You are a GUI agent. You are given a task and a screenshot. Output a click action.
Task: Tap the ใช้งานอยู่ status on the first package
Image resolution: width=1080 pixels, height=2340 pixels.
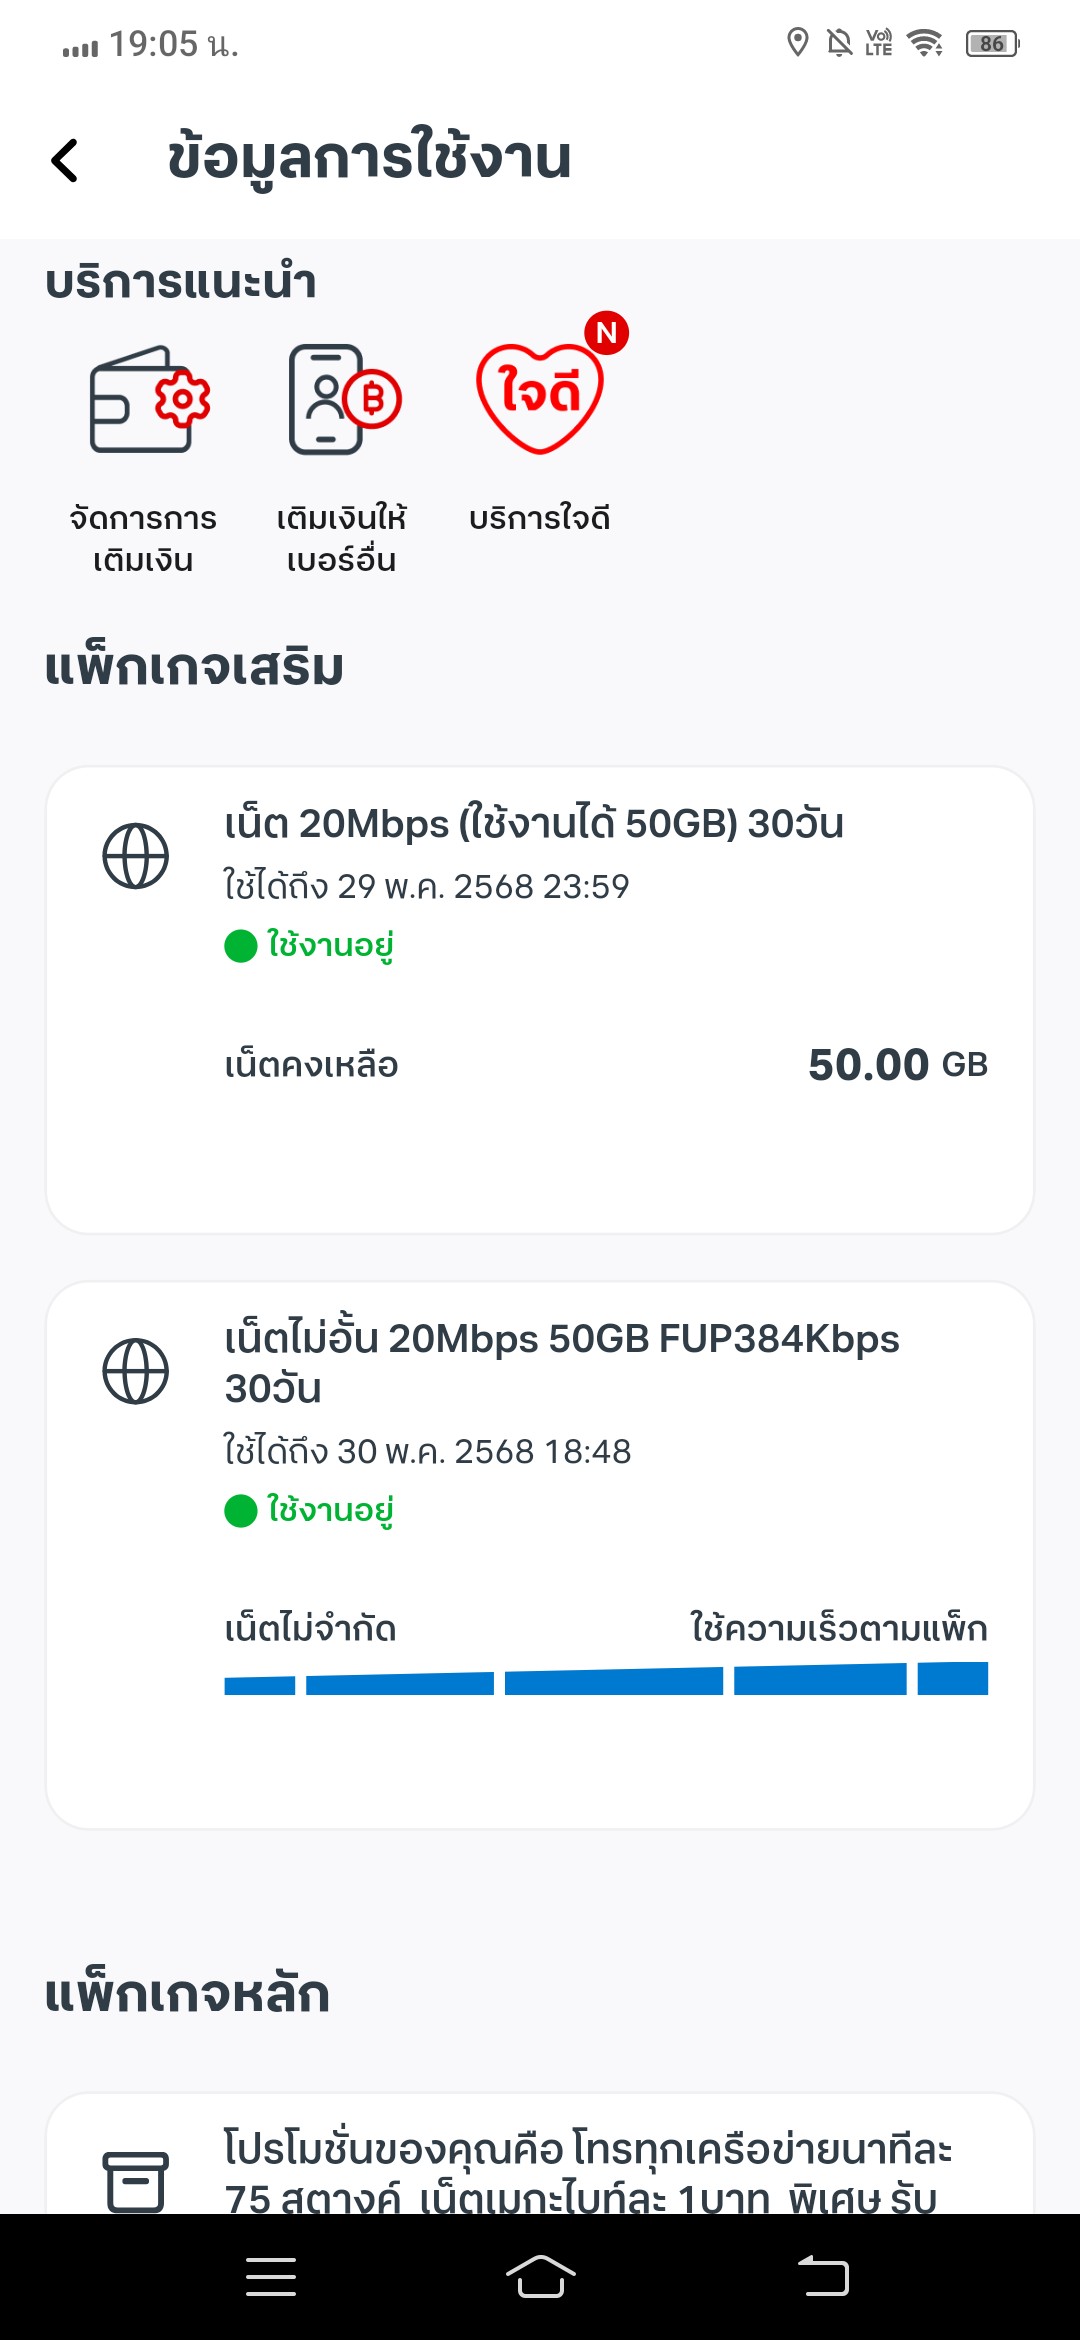pyautogui.click(x=309, y=945)
